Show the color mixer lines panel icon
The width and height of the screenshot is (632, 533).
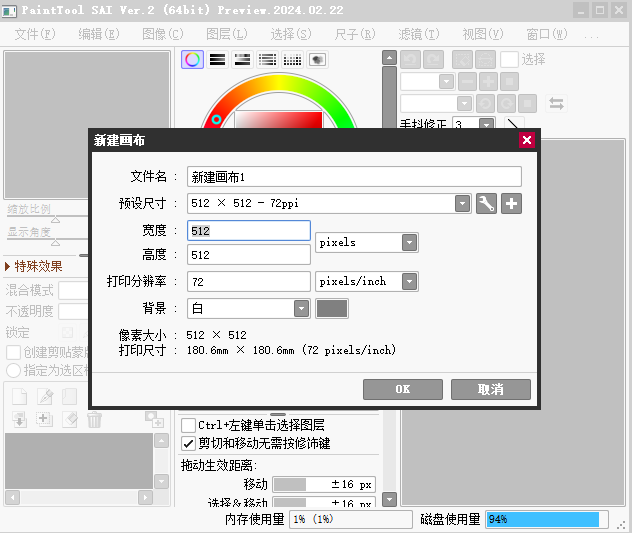pyautogui.click(x=267, y=60)
